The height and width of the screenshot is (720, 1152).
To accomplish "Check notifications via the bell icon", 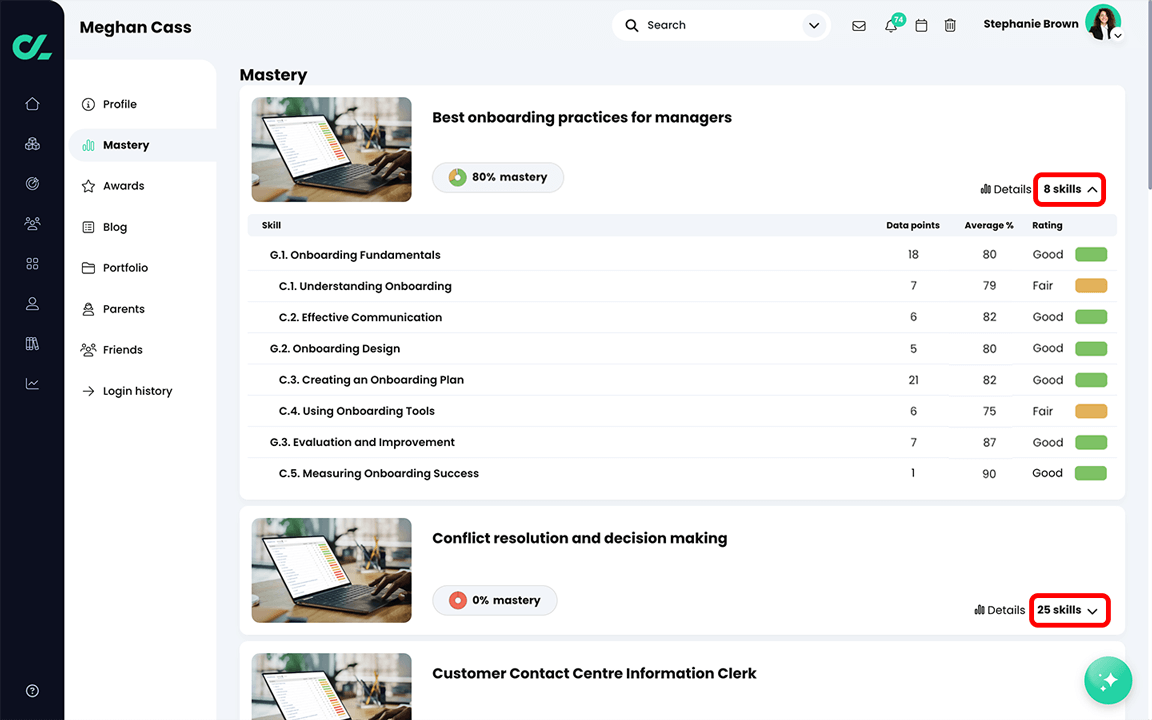I will [x=890, y=25].
